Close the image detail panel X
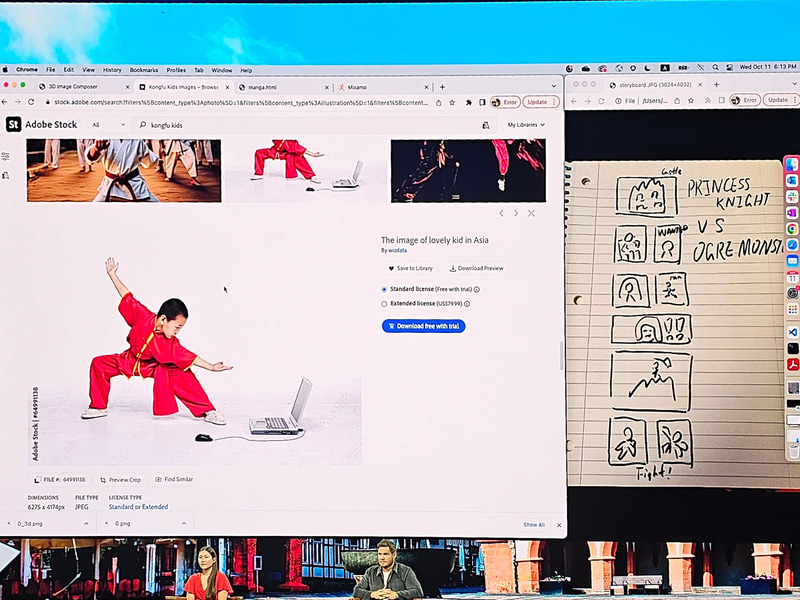The height and width of the screenshot is (600, 800). tap(531, 213)
